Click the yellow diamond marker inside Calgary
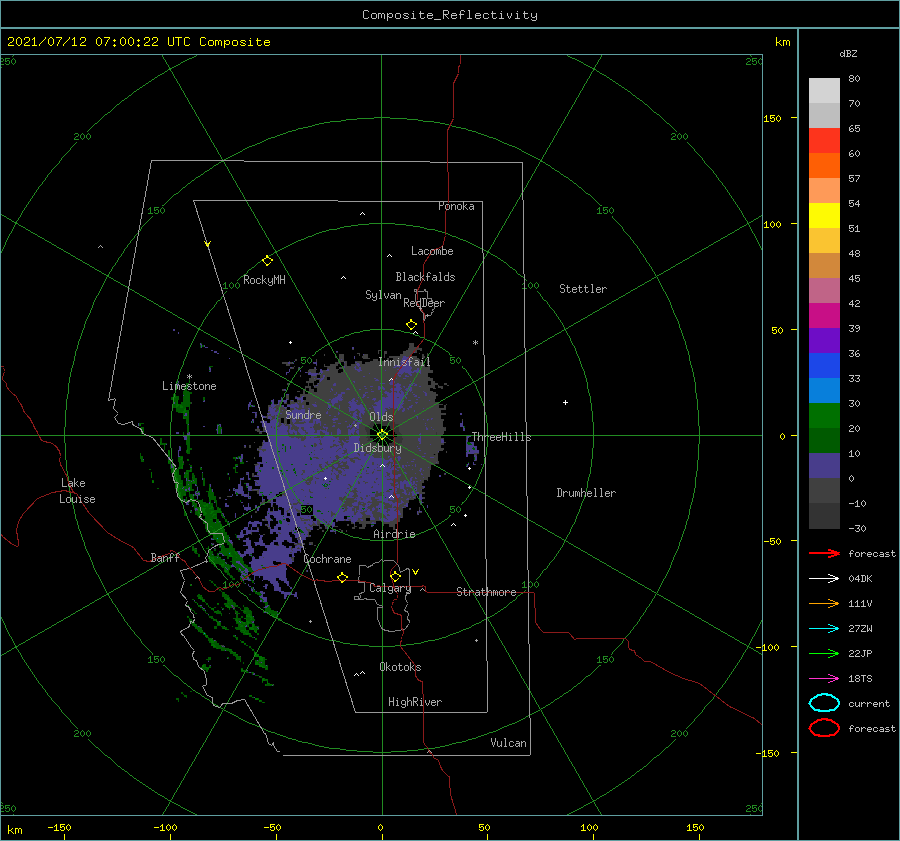900x841 pixels. [395, 576]
